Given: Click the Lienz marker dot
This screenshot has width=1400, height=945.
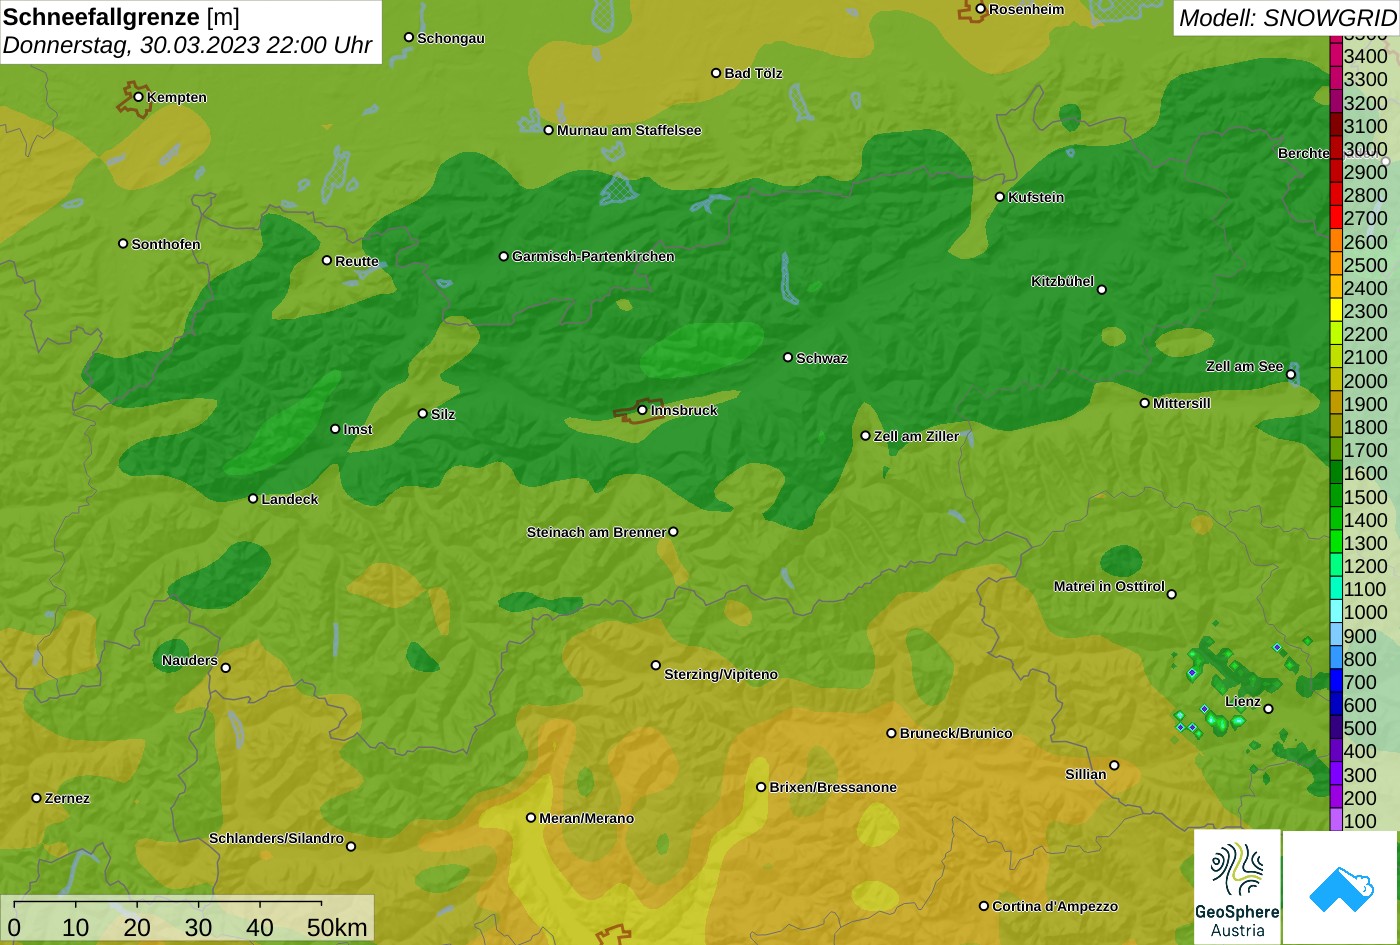Looking at the screenshot, I should click(x=1268, y=709).
